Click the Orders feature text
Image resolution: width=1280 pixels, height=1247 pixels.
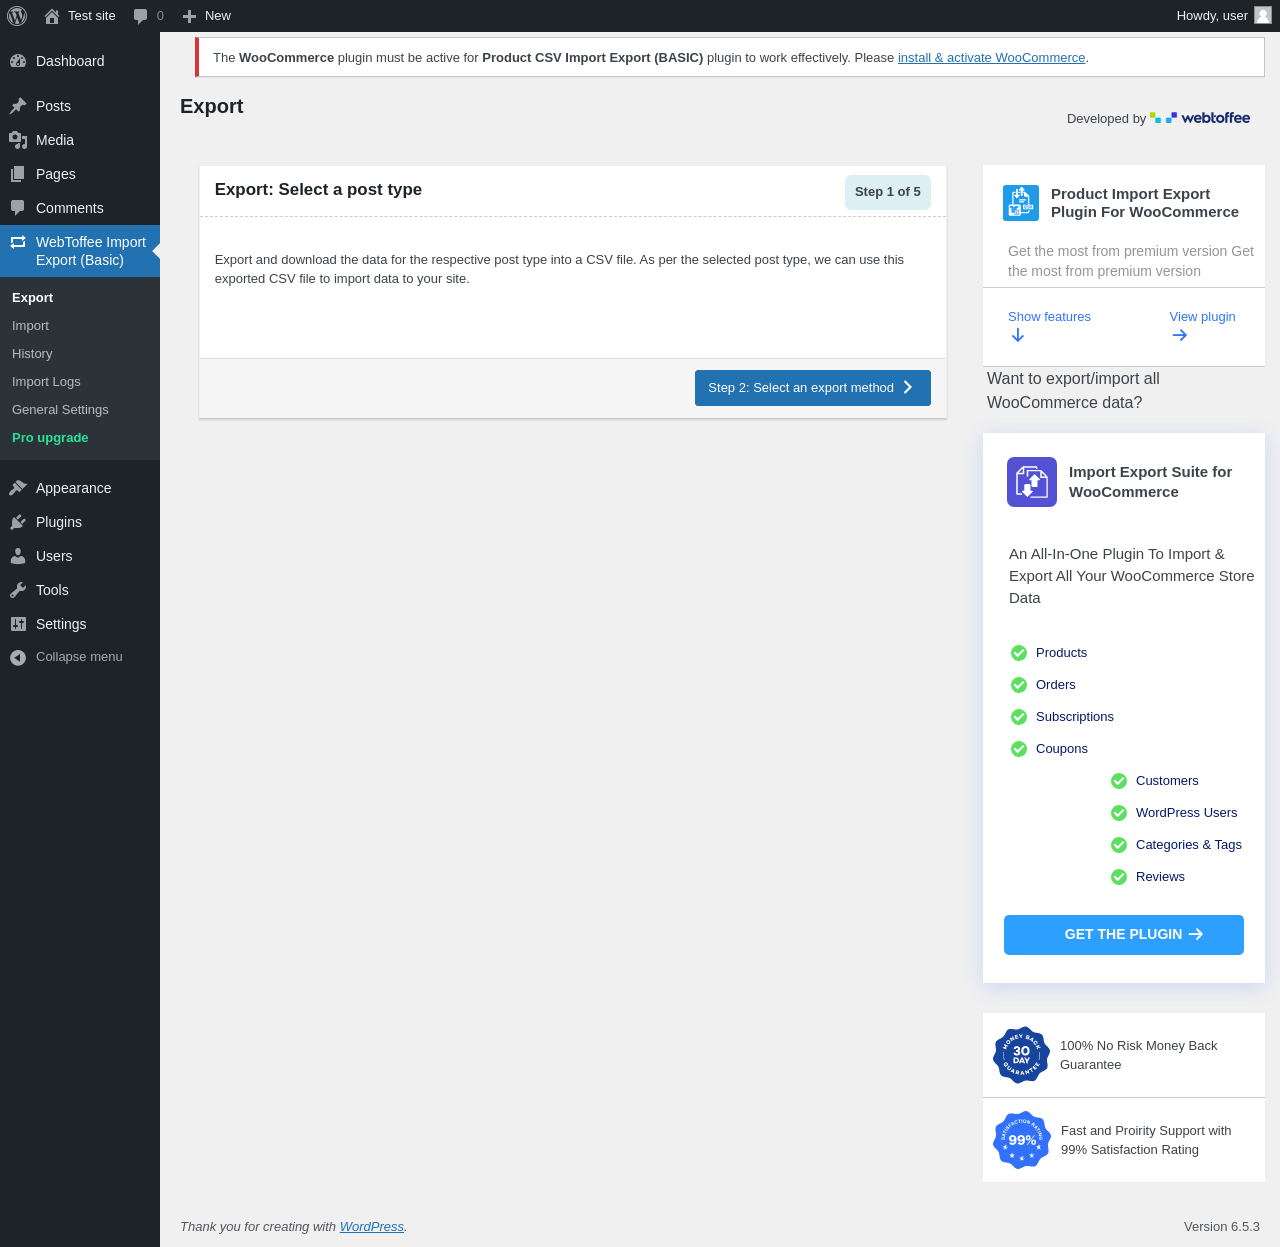click(x=1056, y=685)
